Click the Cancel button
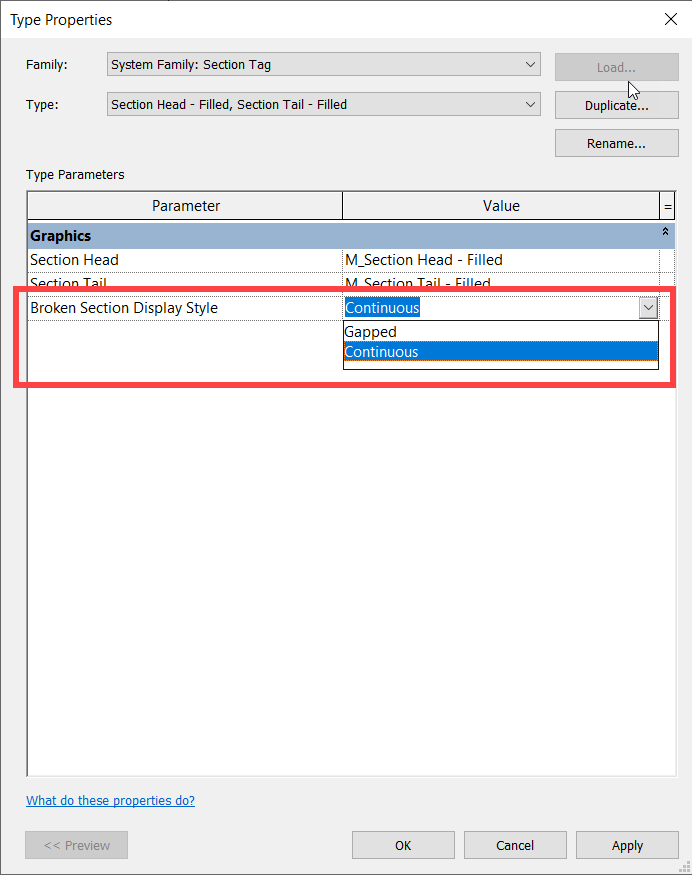 coord(515,845)
